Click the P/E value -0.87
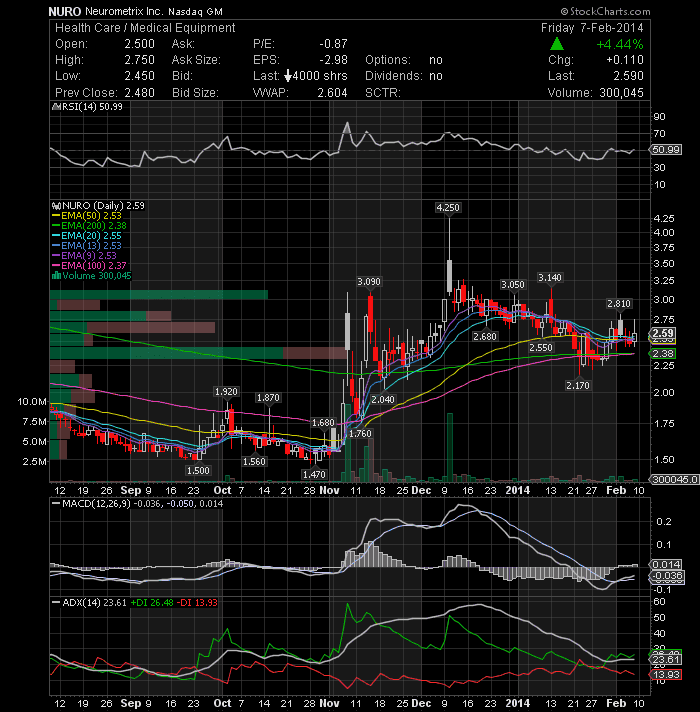700x712 pixels. [333, 44]
